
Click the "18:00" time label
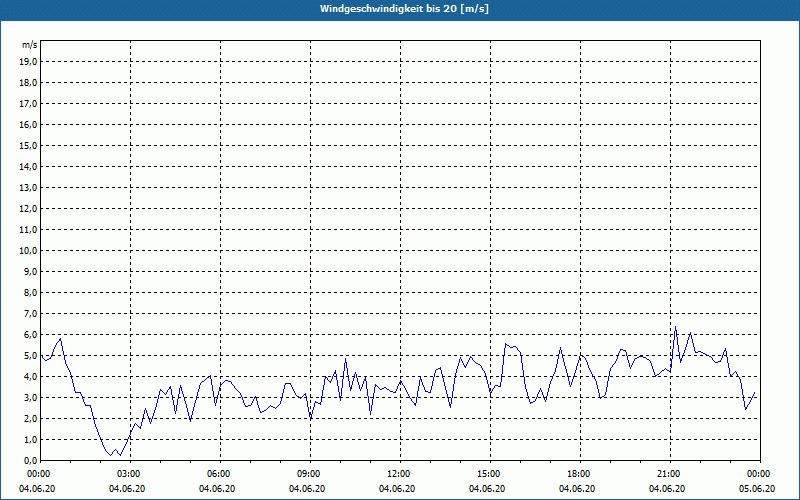pyautogui.click(x=580, y=474)
